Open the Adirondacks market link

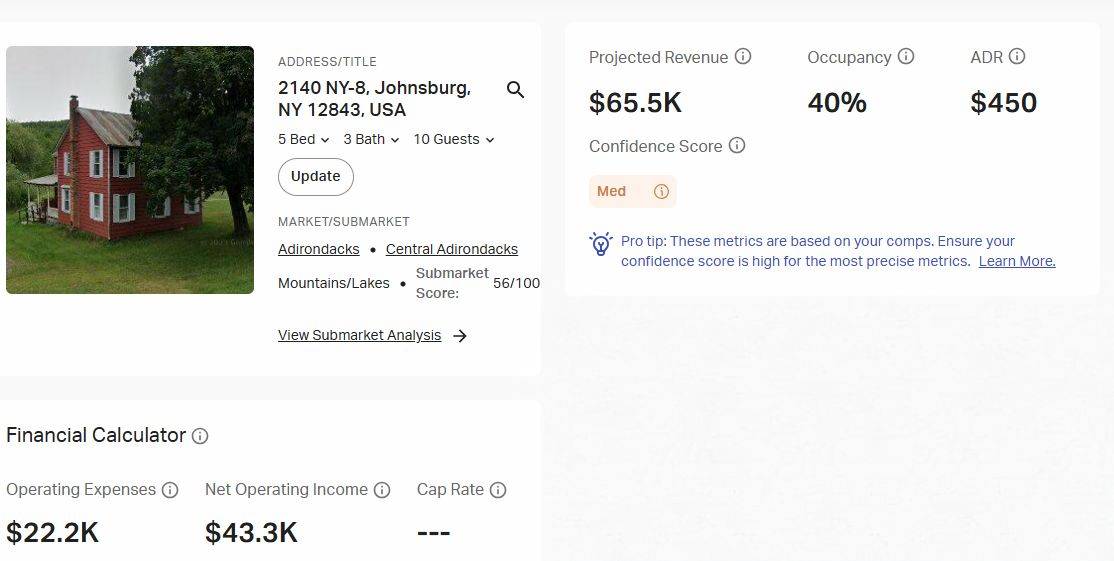point(318,249)
